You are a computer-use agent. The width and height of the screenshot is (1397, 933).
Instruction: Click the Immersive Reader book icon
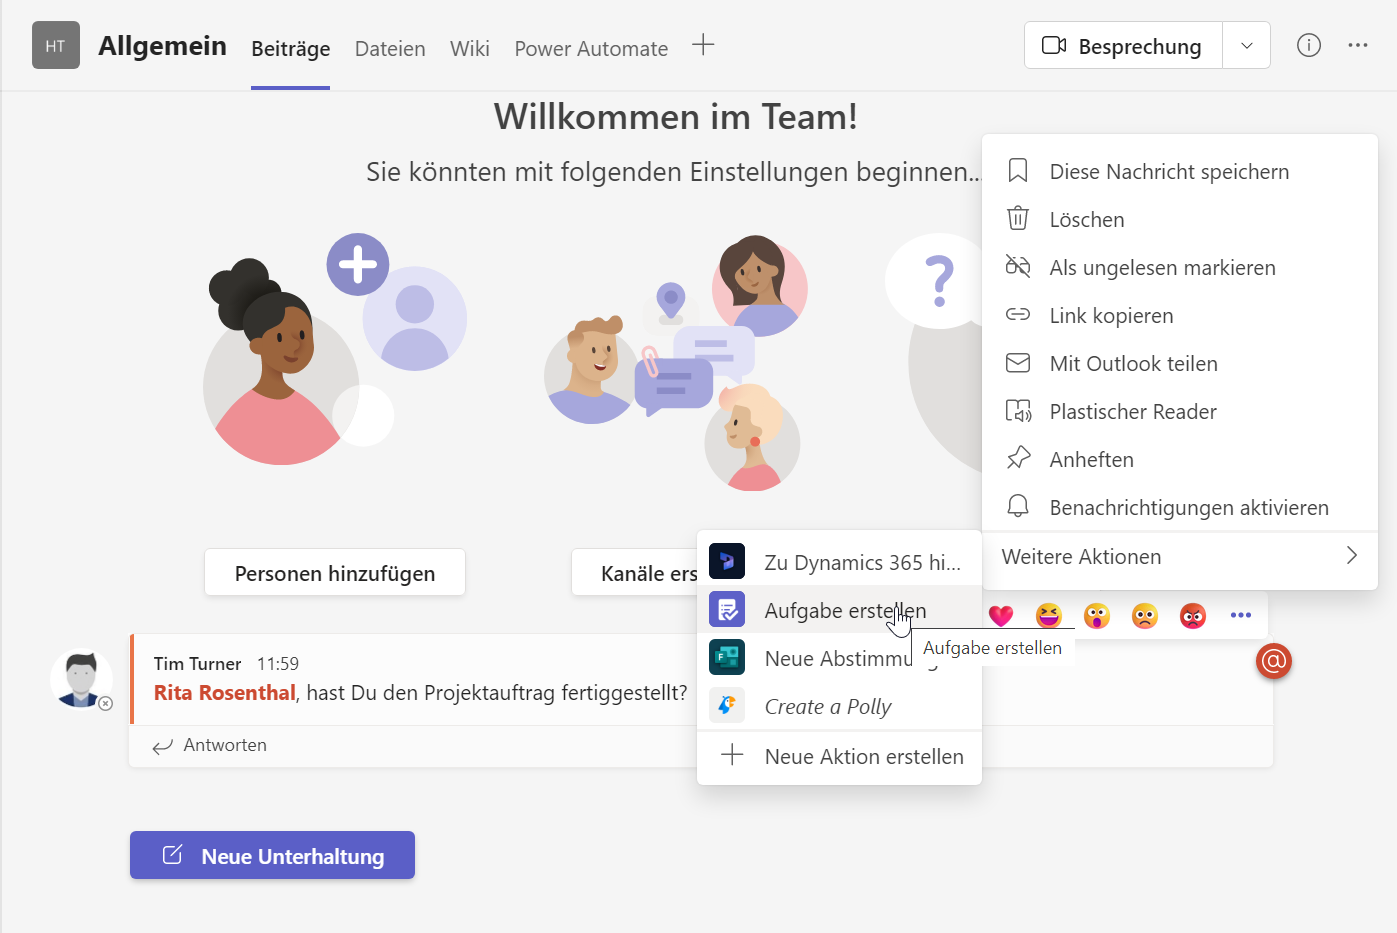[x=1018, y=410]
